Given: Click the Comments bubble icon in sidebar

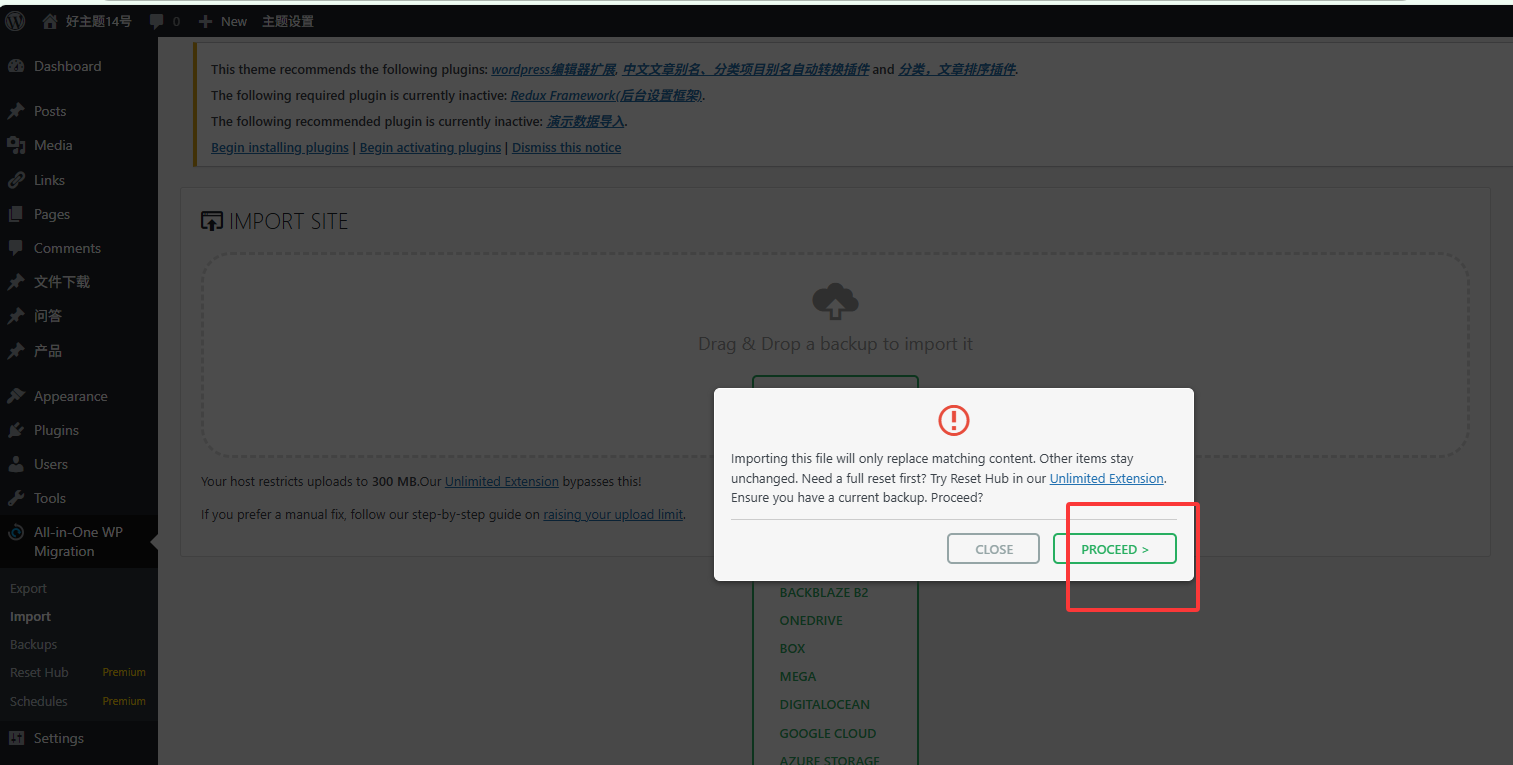Looking at the screenshot, I should tap(16, 248).
